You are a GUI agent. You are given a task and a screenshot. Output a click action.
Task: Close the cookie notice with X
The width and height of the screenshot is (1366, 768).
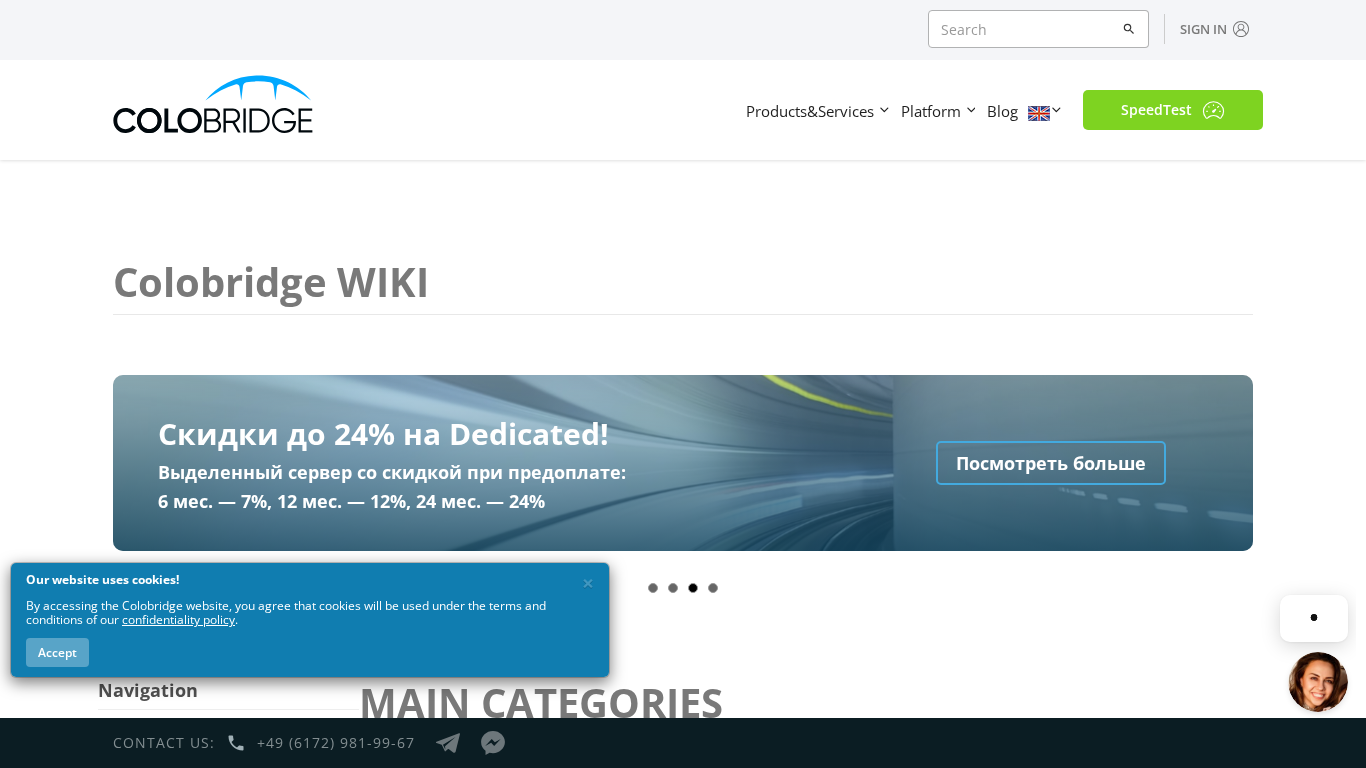click(588, 583)
